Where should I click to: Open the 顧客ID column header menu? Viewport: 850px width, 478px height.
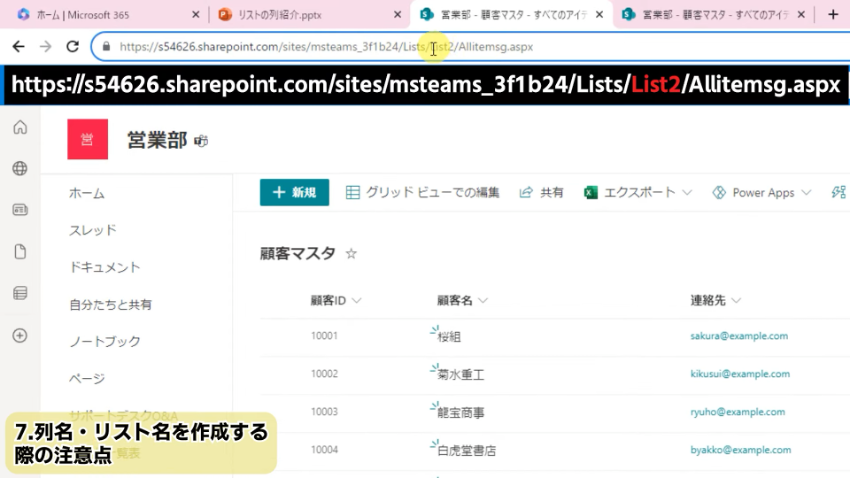[x=336, y=300]
